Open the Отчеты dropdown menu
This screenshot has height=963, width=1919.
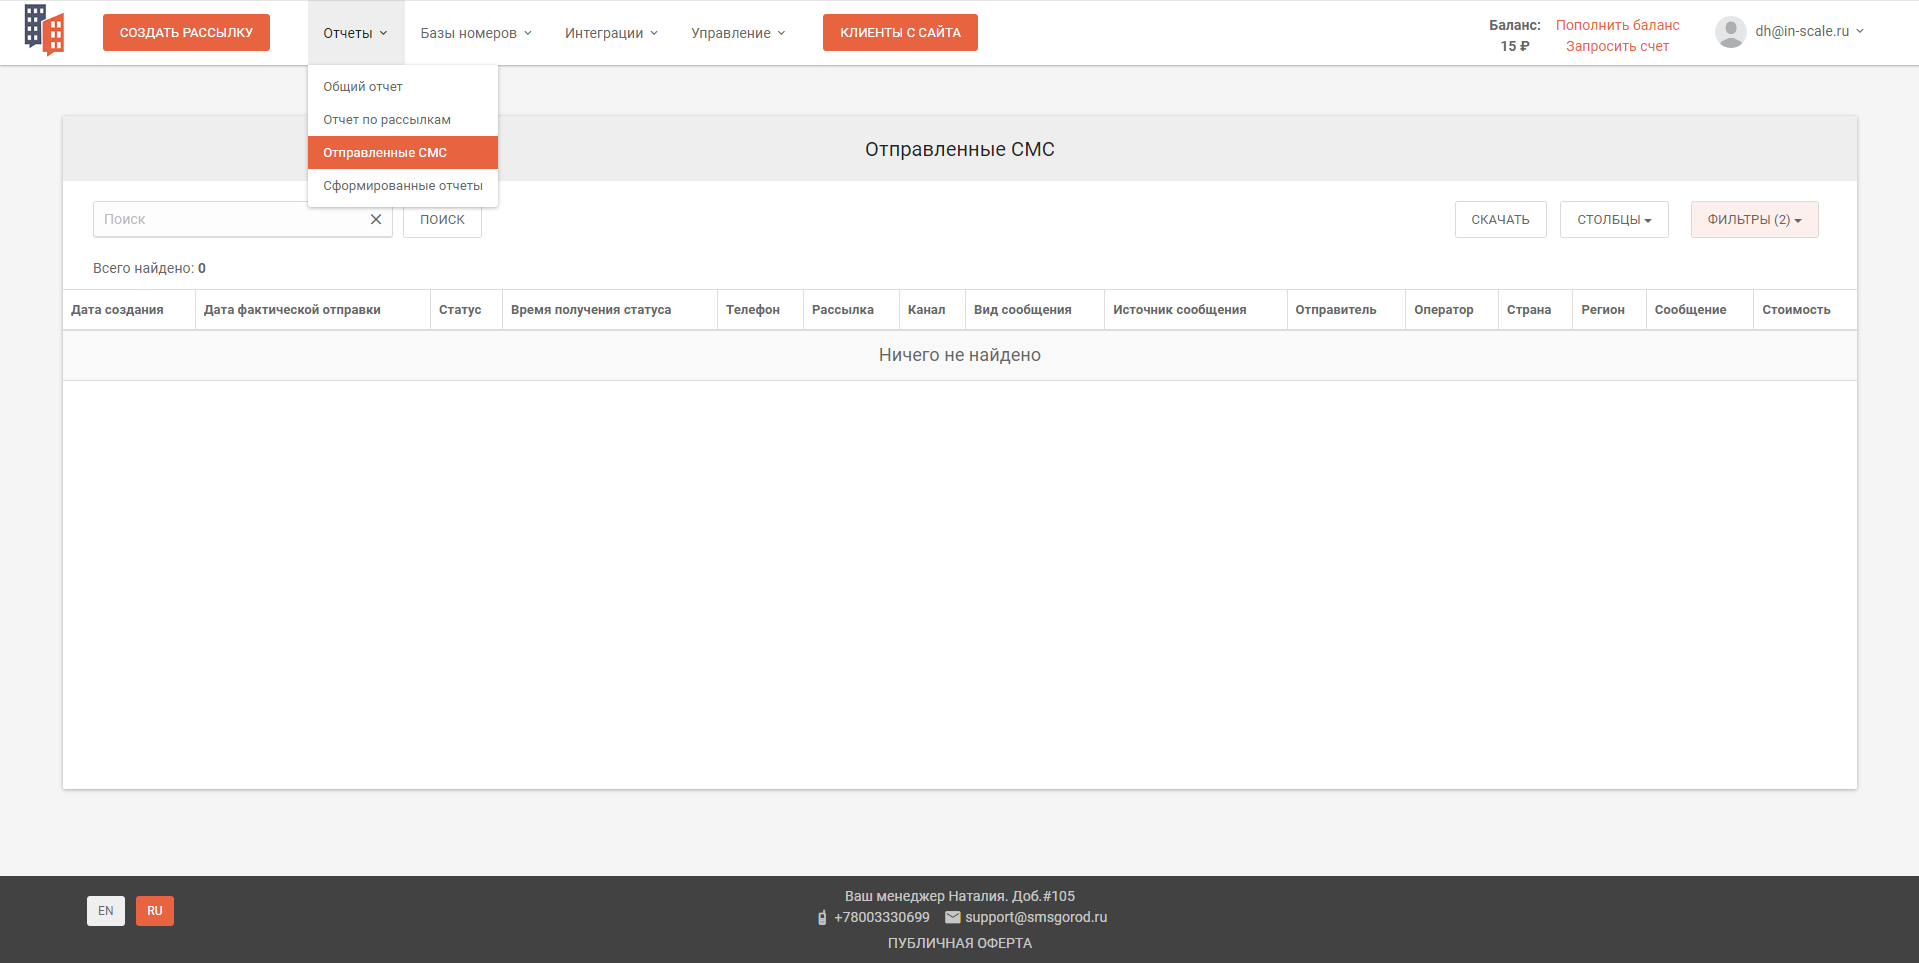[x=355, y=33]
